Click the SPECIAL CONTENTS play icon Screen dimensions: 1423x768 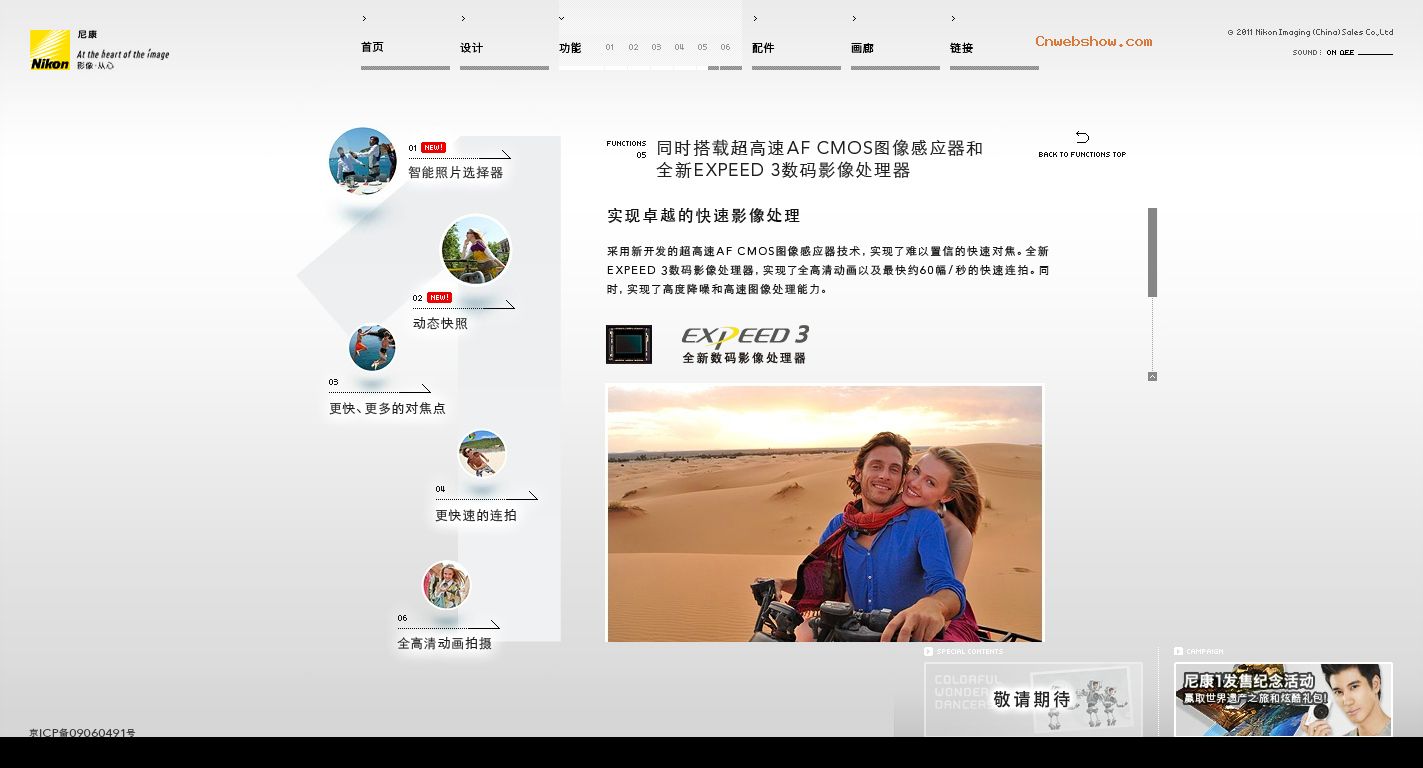[929, 652]
